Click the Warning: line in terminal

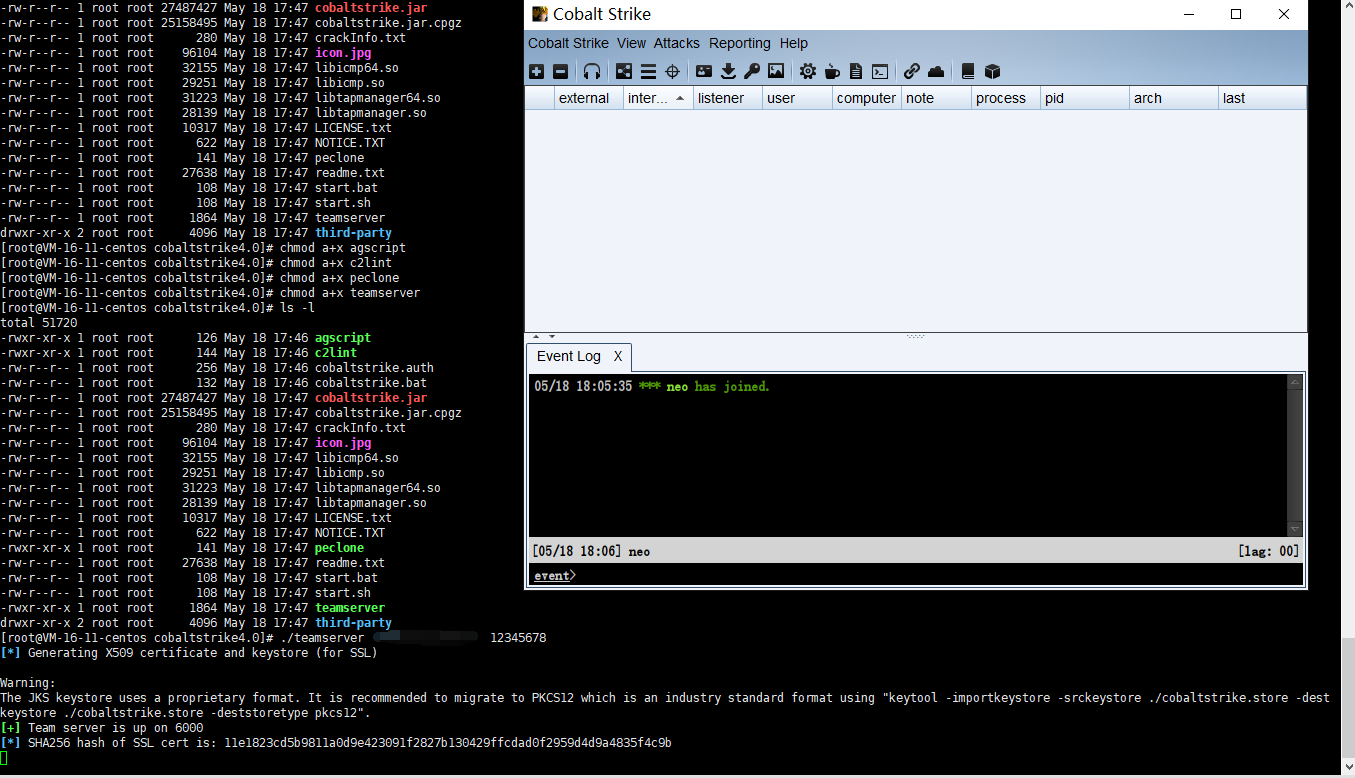coord(28,683)
